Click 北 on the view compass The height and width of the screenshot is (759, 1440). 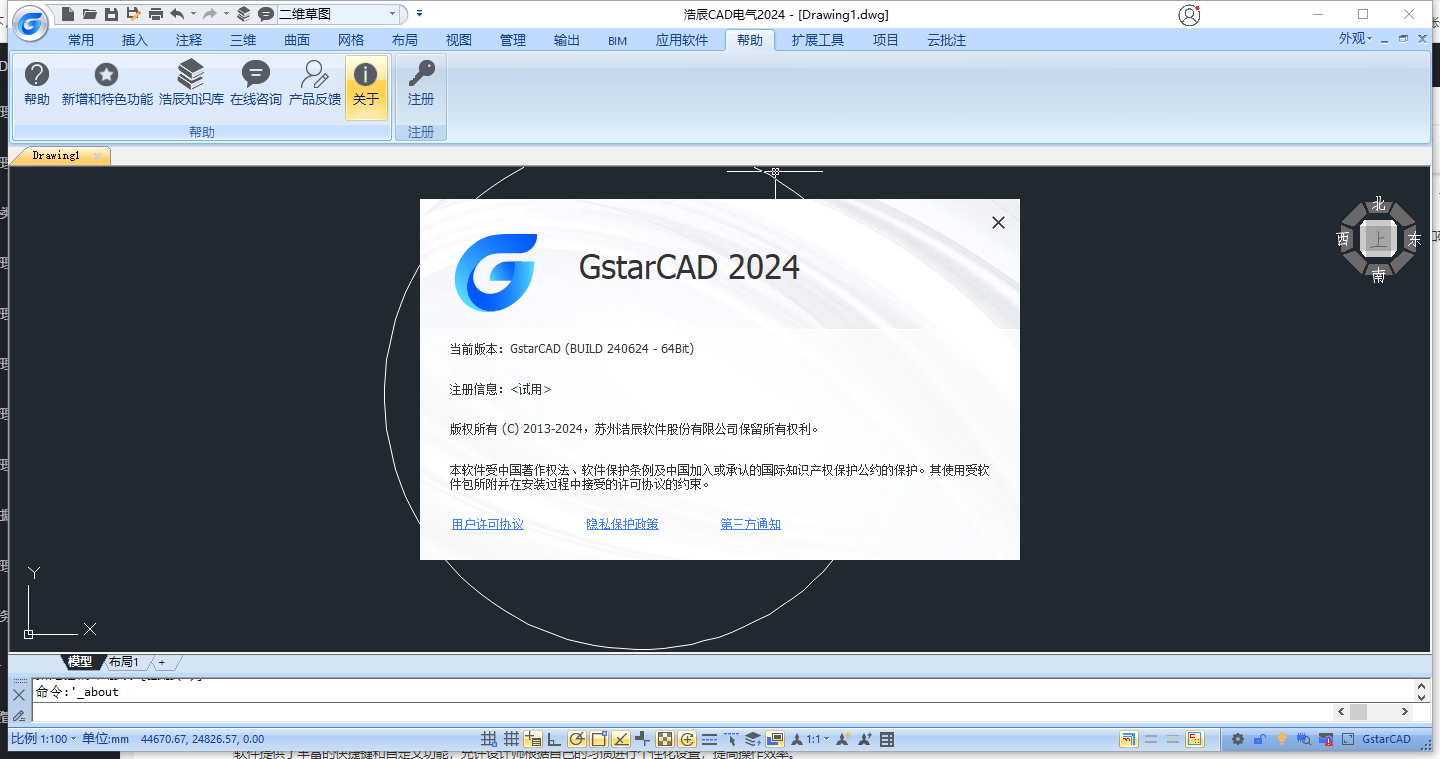(x=1379, y=204)
